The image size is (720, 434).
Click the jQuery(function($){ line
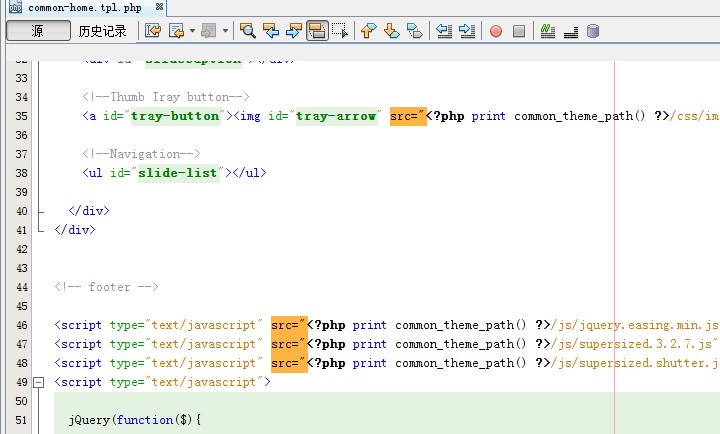pyautogui.click(x=135, y=420)
